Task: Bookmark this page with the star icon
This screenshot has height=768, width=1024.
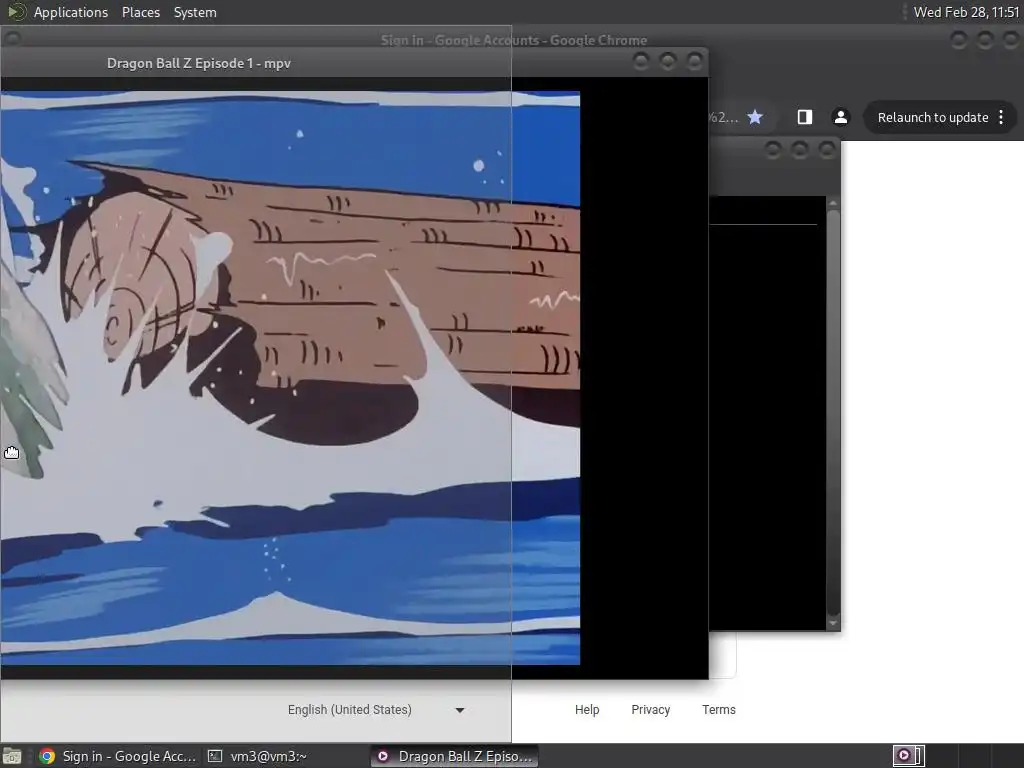Action: (755, 117)
